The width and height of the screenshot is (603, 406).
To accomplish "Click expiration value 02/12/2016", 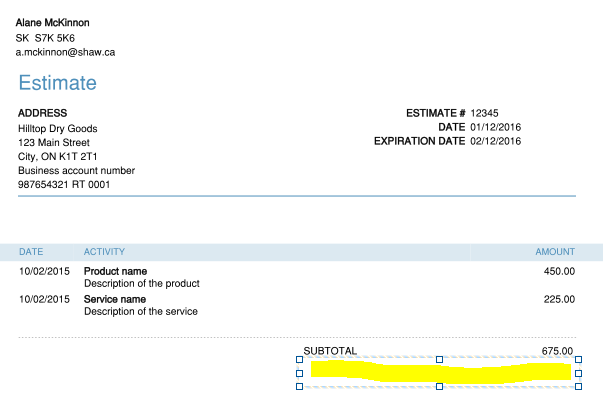I will tap(496, 141).
